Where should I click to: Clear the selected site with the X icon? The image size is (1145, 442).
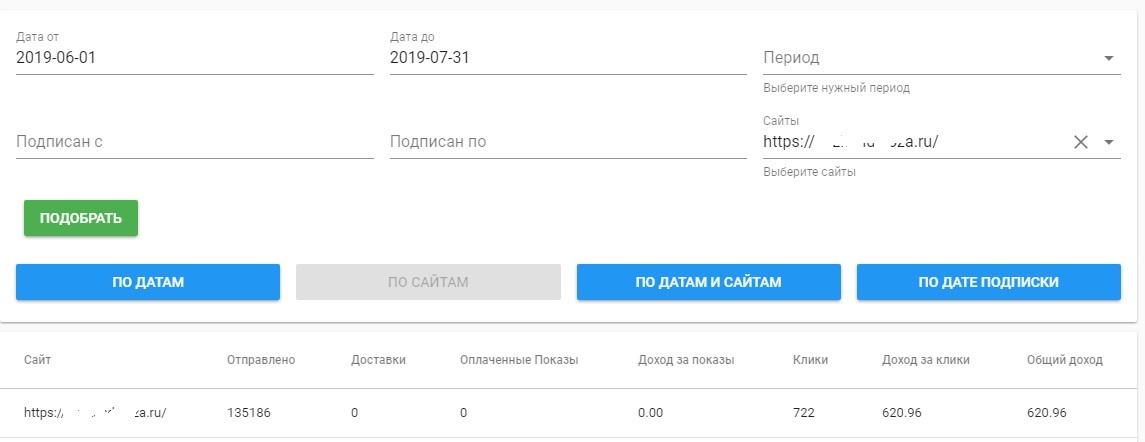1080,142
